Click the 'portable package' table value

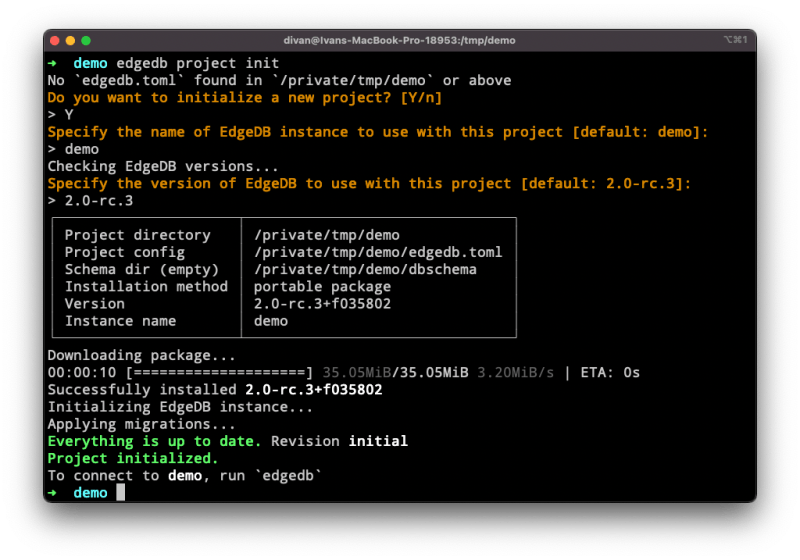coord(322,287)
